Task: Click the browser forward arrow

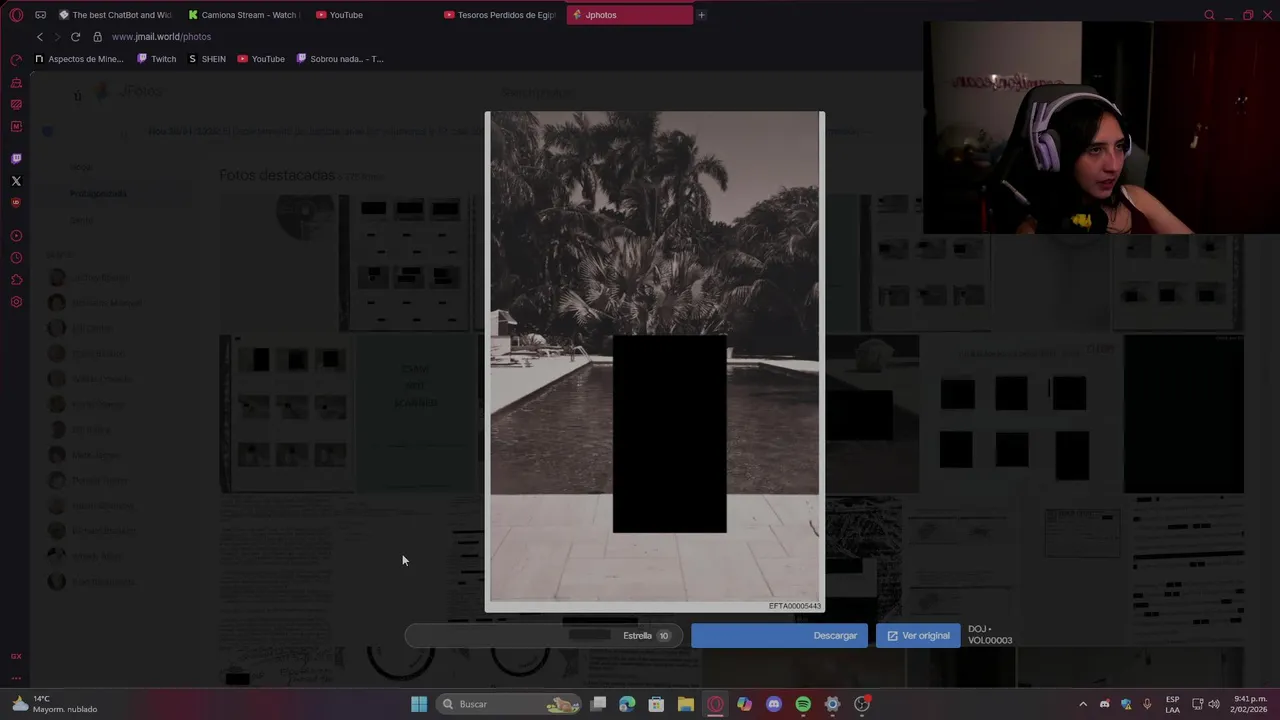Action: tap(57, 37)
